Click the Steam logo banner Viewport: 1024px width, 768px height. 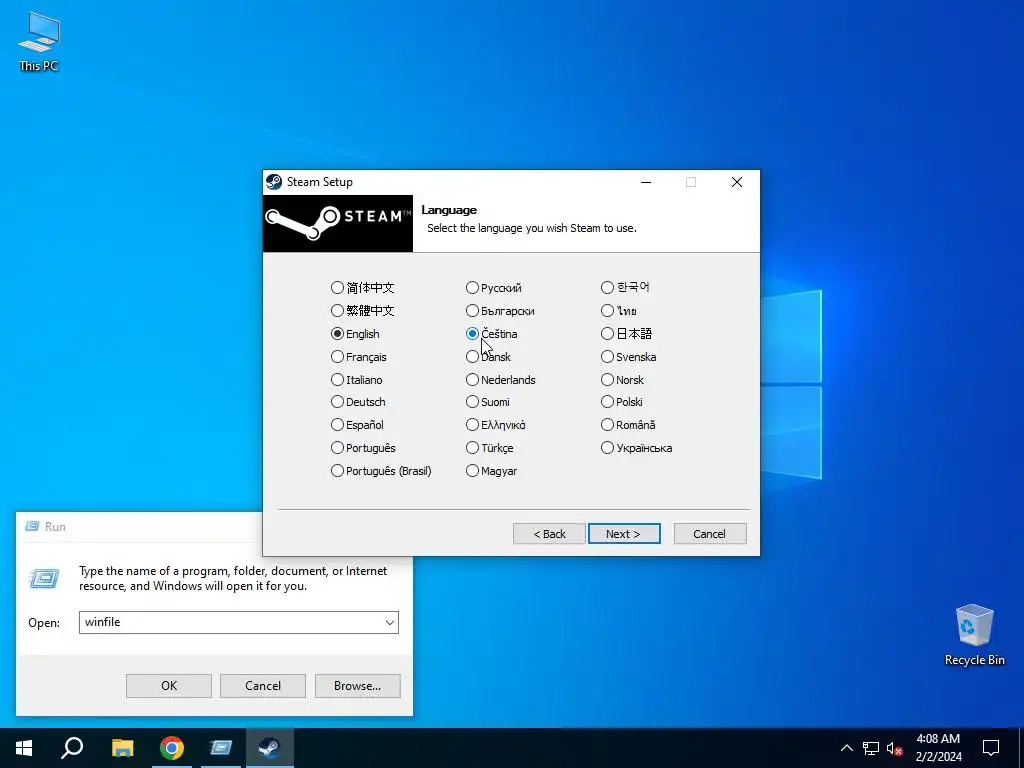pyautogui.click(x=338, y=223)
